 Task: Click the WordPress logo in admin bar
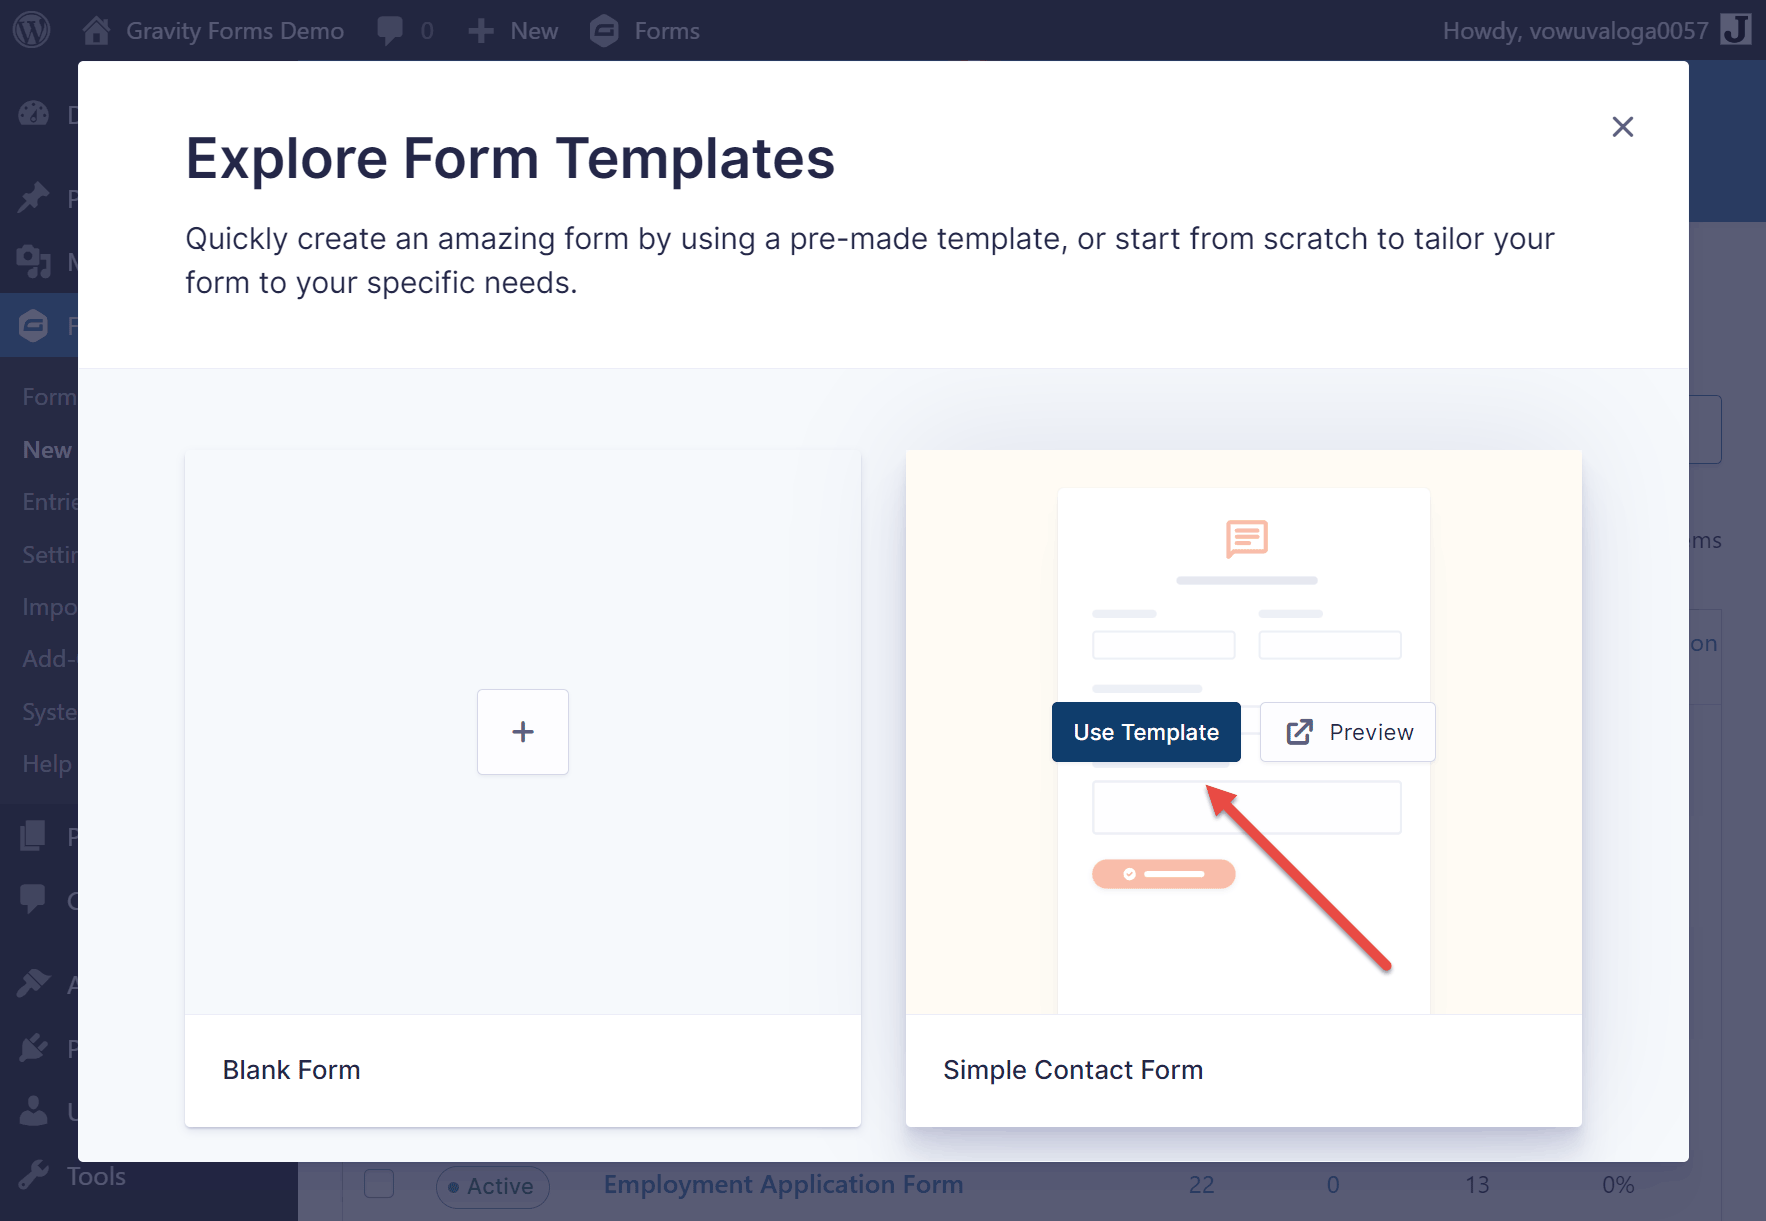click(31, 30)
